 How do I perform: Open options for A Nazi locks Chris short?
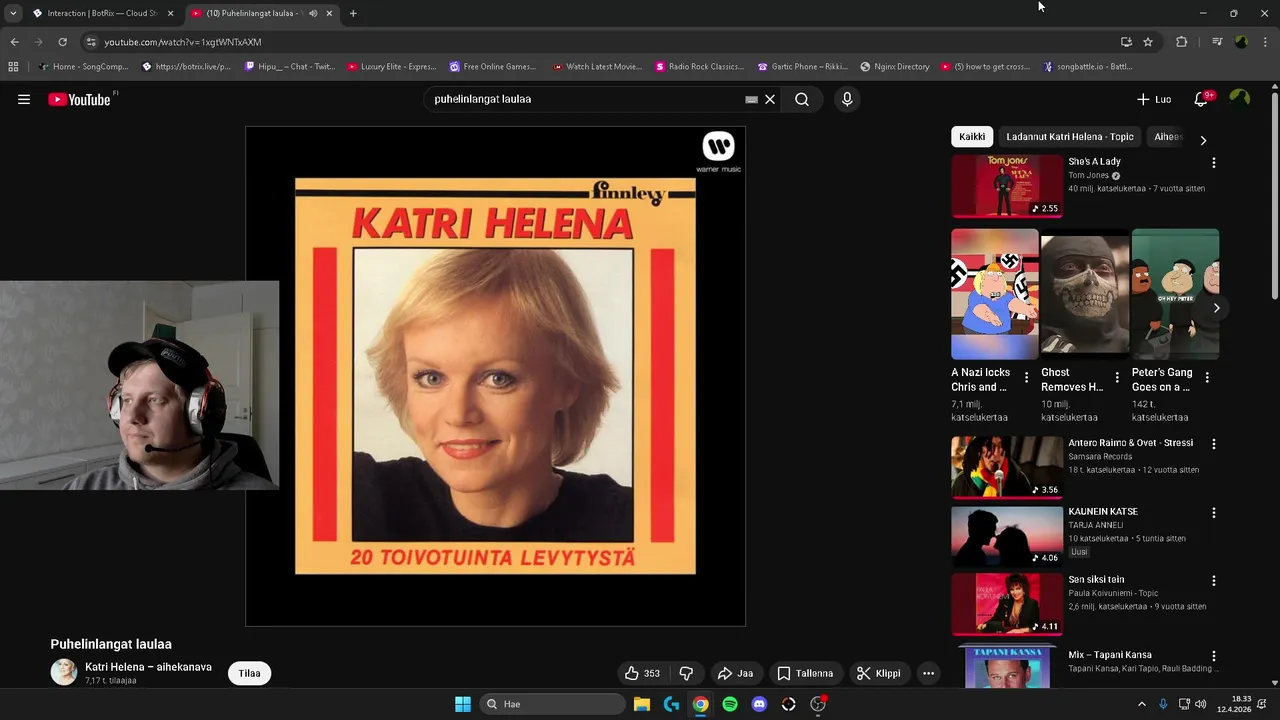[1026, 377]
